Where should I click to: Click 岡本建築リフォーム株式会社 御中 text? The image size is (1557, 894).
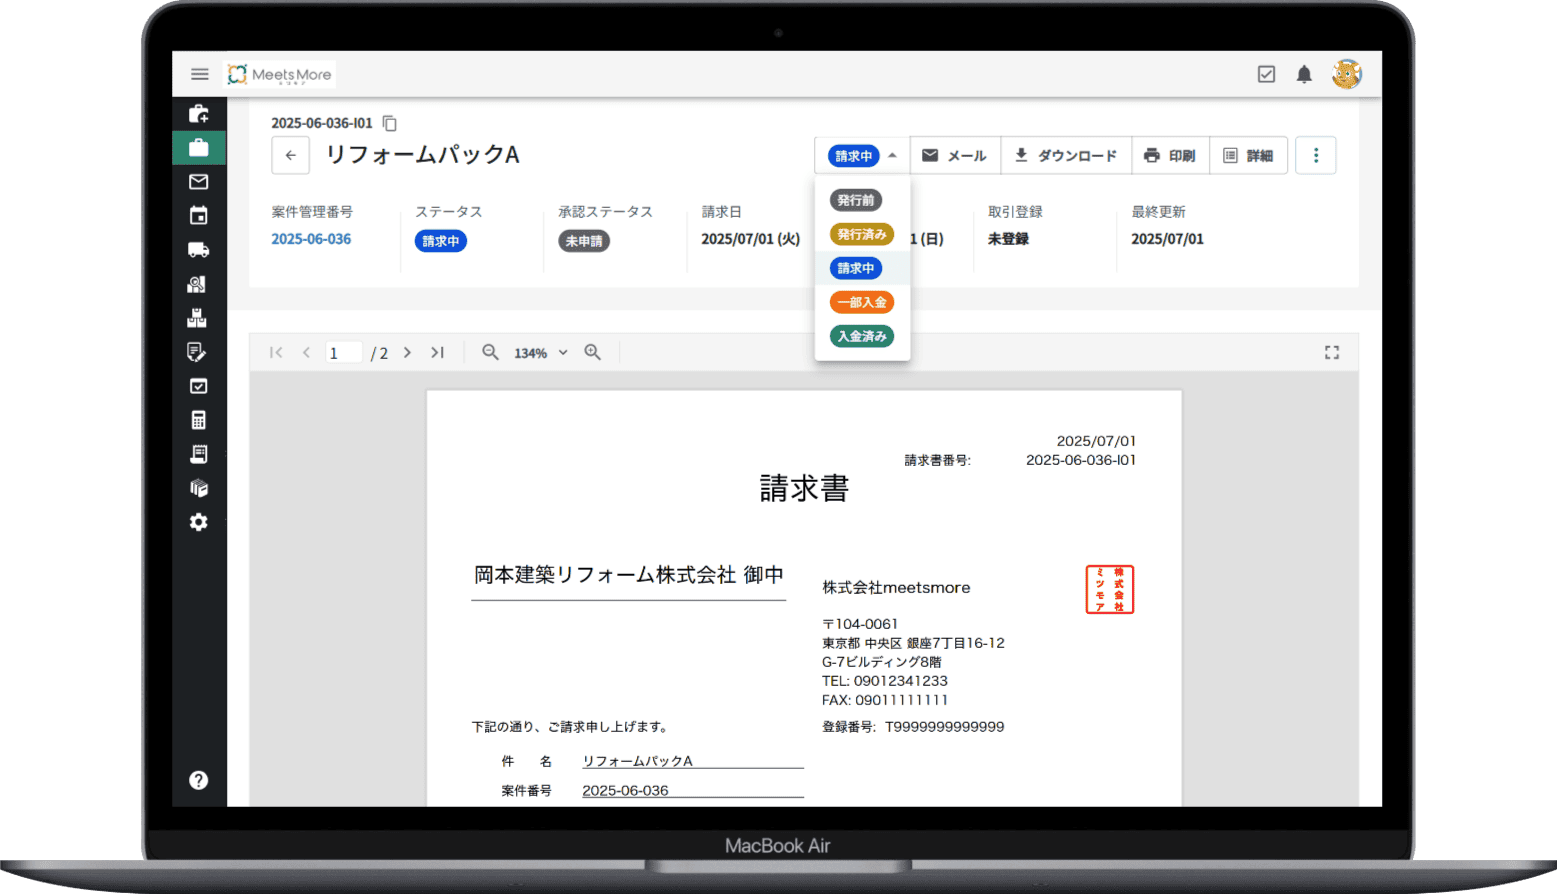[x=629, y=575]
